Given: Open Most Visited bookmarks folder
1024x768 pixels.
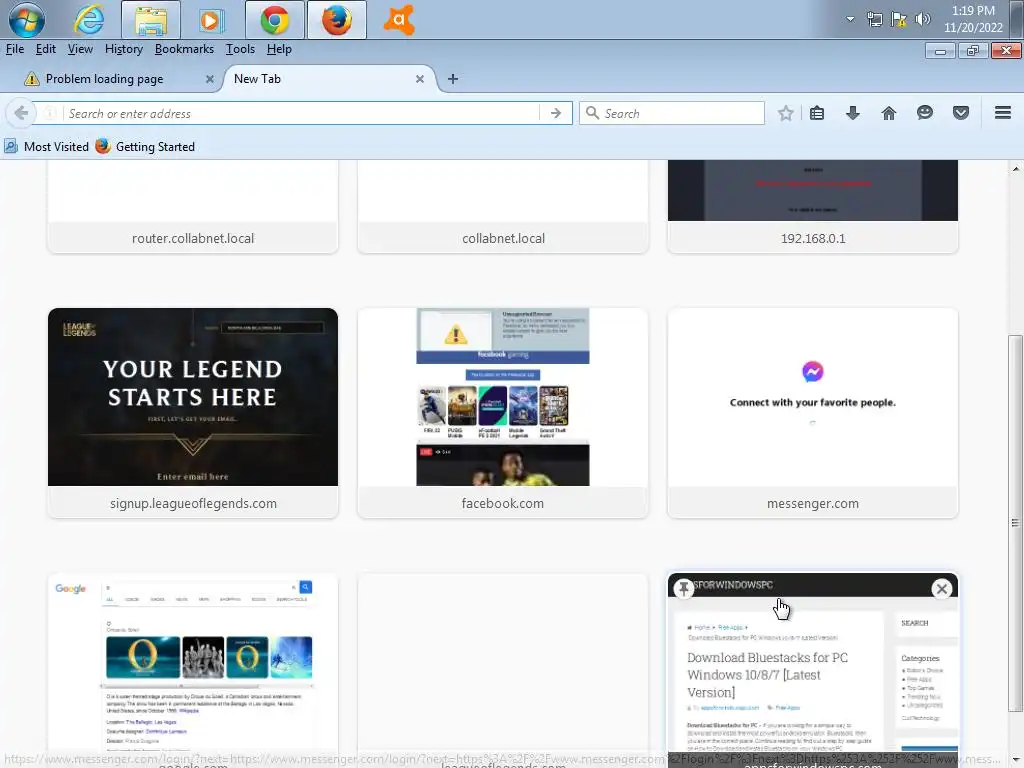Looking at the screenshot, I should (46, 147).
